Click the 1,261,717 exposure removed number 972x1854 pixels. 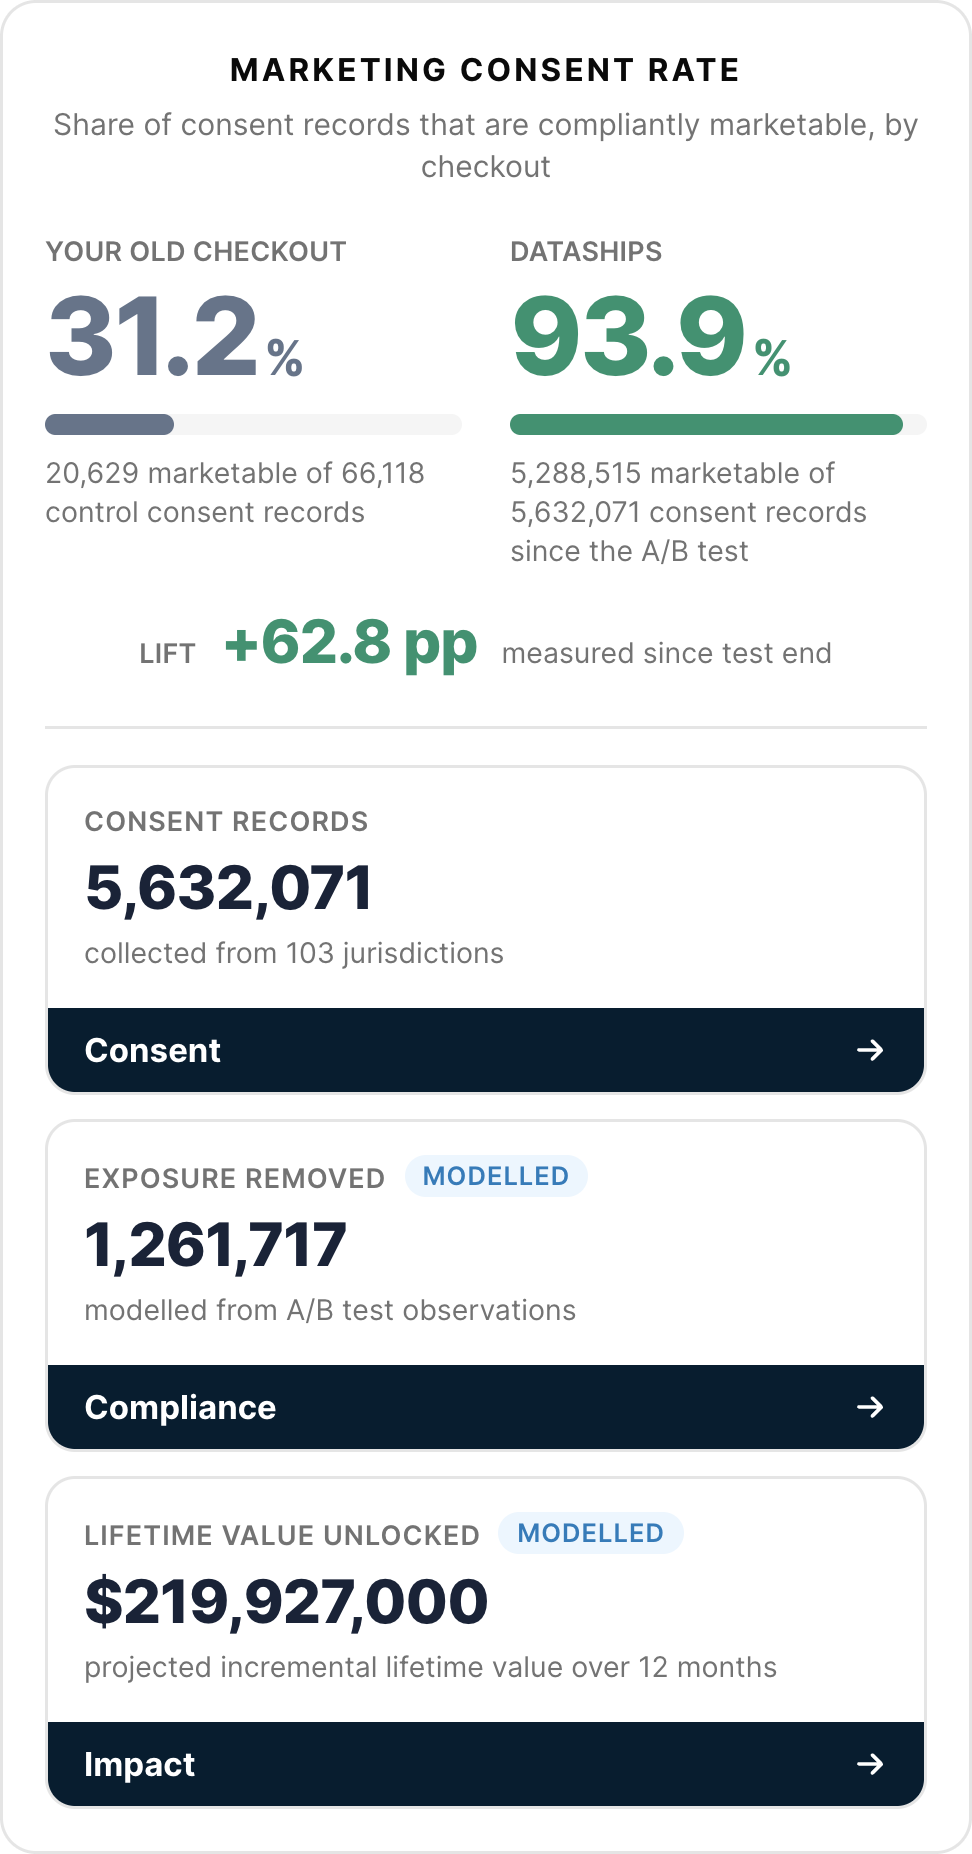216,1245
